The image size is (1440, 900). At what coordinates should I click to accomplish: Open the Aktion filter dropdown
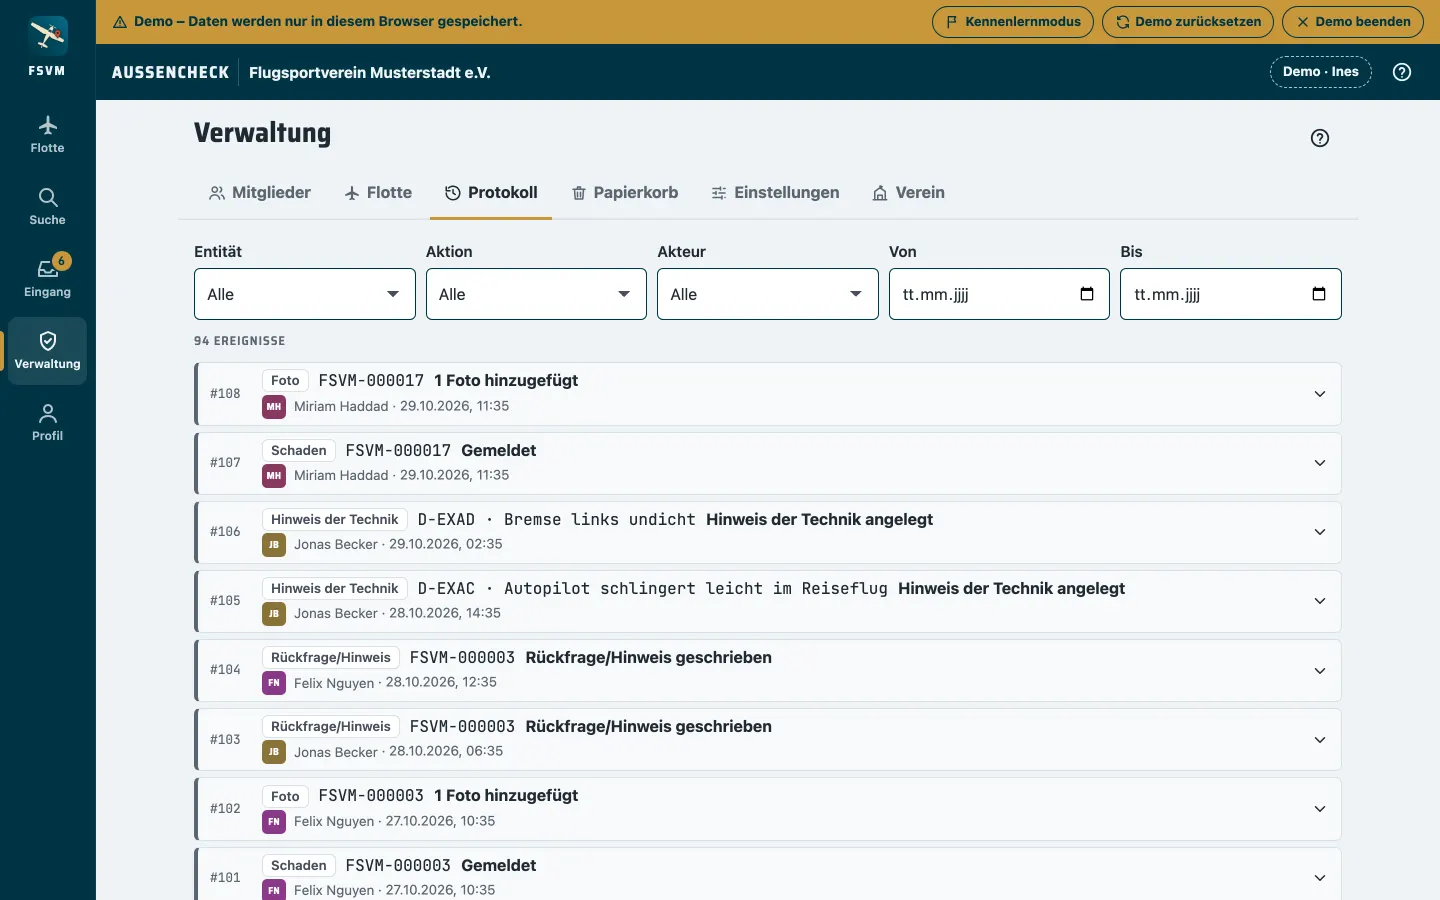(x=536, y=294)
